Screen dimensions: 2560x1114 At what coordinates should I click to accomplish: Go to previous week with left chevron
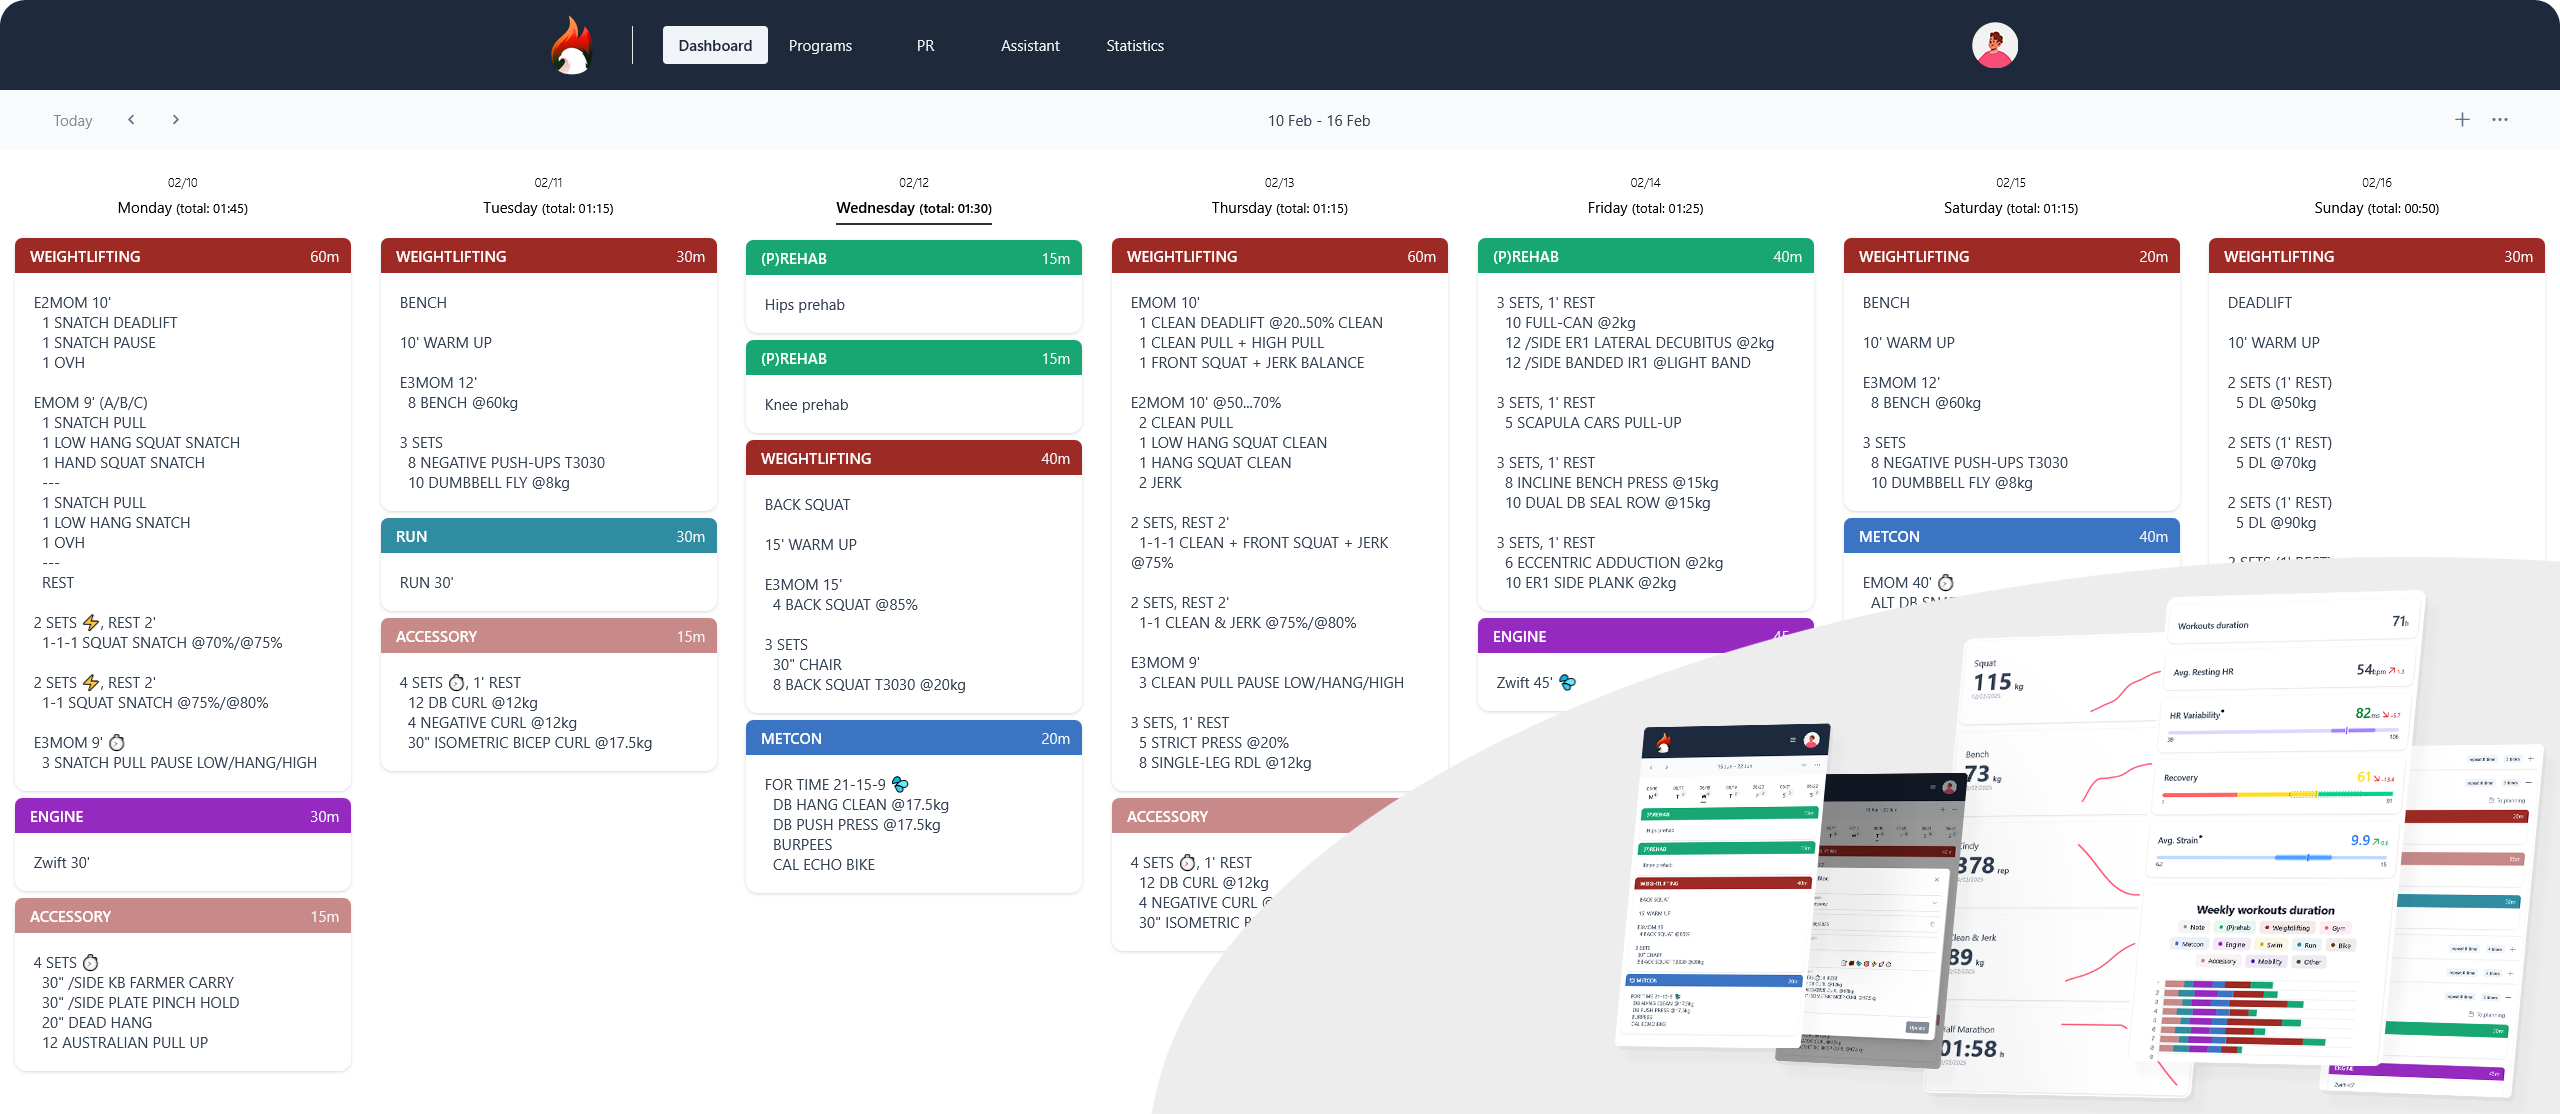click(x=131, y=120)
